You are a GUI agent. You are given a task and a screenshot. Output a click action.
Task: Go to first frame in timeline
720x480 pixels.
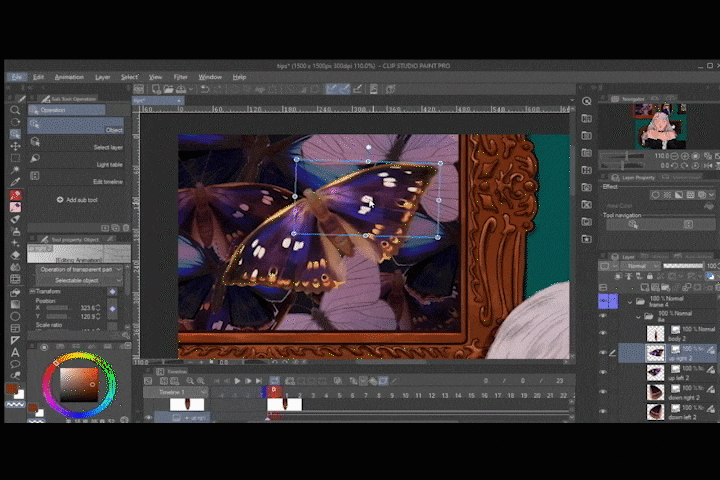click(215, 381)
